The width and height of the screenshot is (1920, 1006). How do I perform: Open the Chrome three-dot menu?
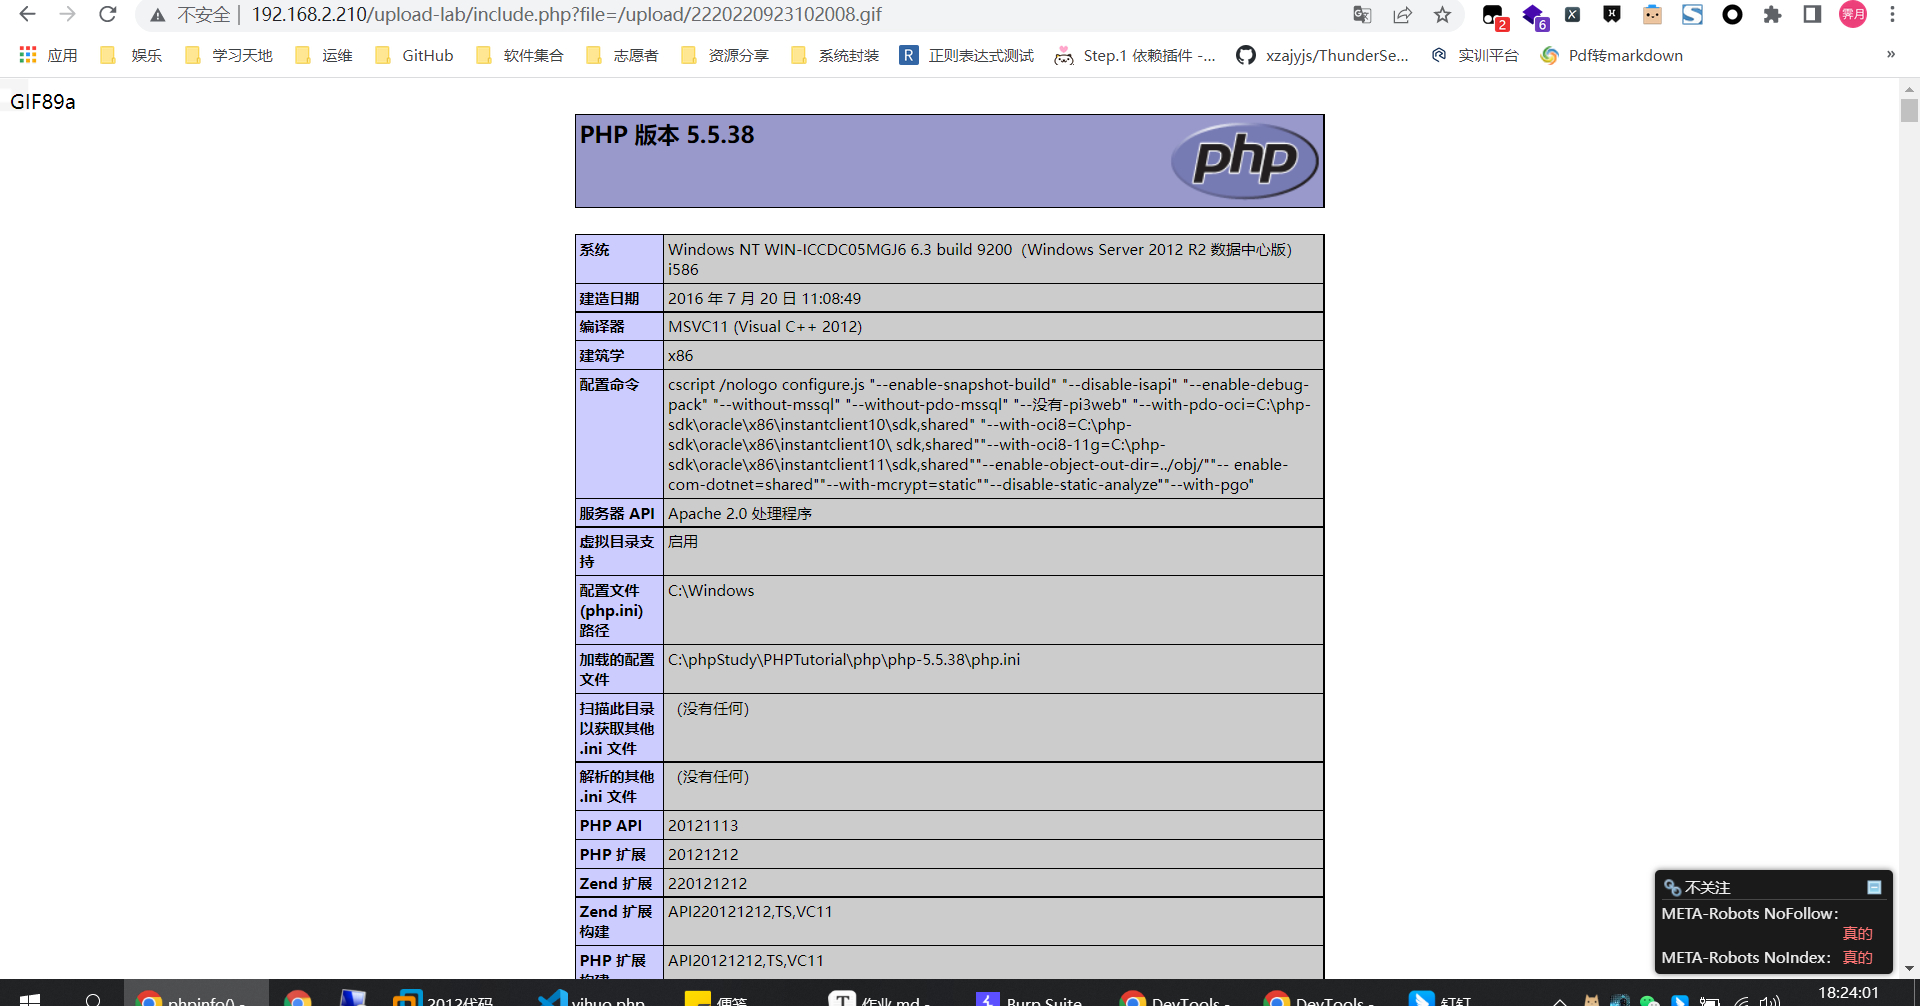[1892, 15]
